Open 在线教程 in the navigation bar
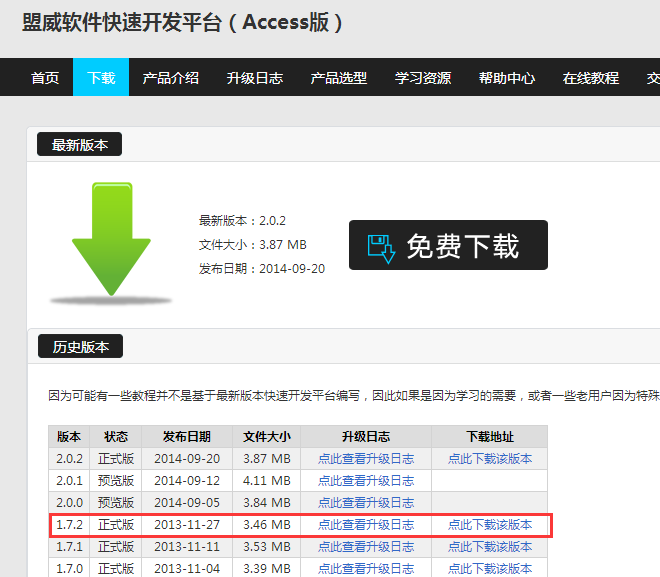The width and height of the screenshot is (660, 577). click(x=591, y=78)
